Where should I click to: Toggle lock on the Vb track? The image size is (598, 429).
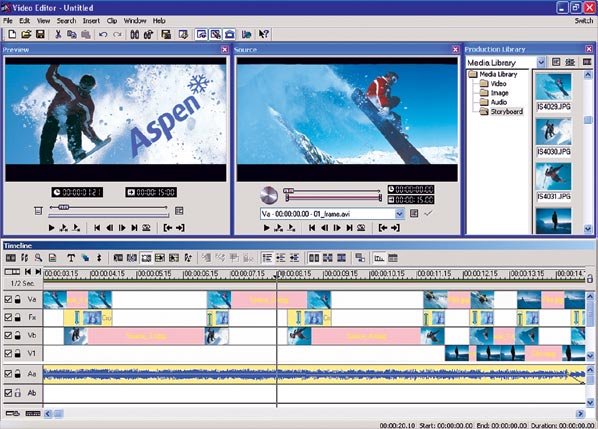[18, 335]
